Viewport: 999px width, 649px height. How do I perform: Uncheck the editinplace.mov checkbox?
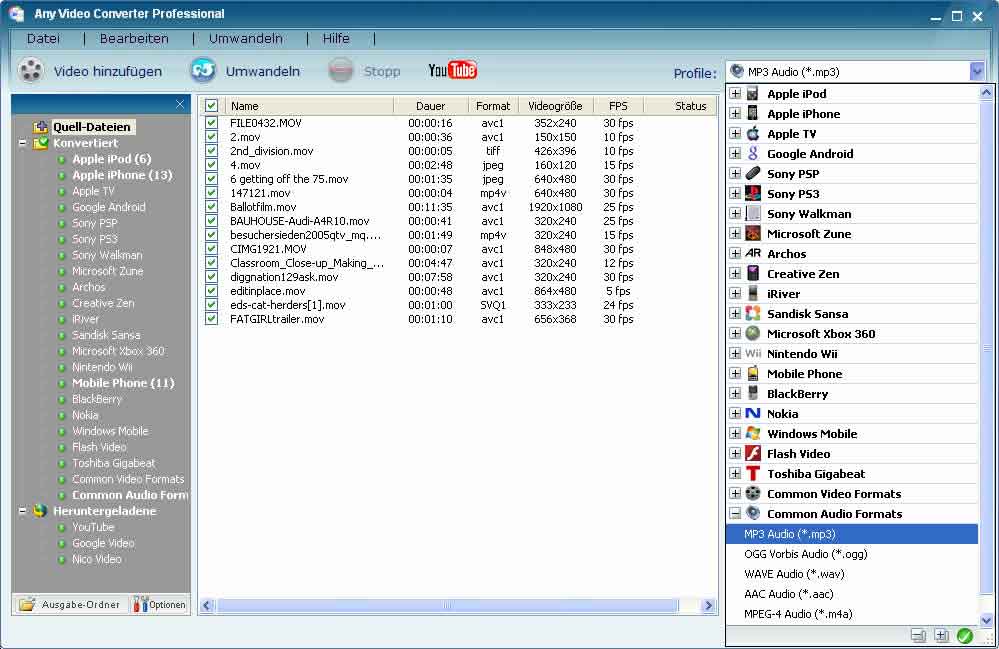[212, 290]
